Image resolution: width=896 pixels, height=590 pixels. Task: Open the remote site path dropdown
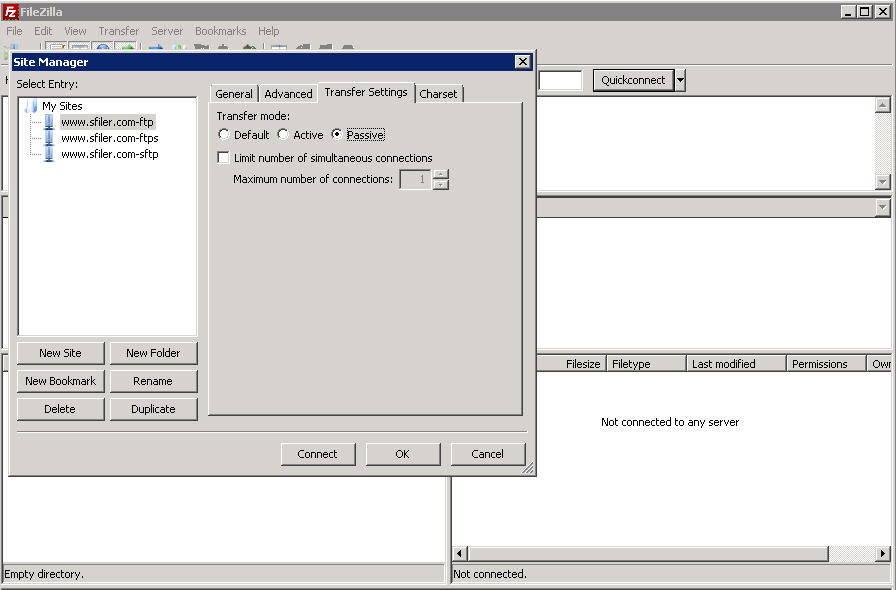pyautogui.click(x=883, y=207)
